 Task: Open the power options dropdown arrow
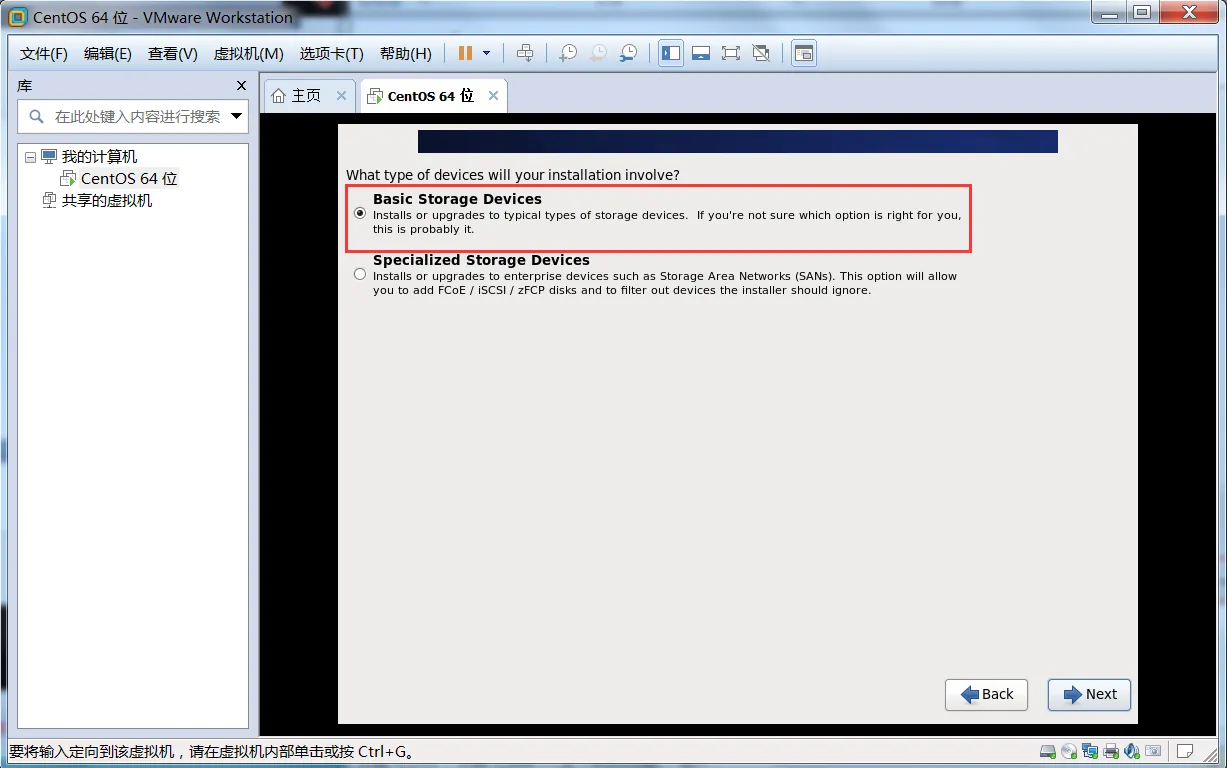(x=487, y=53)
